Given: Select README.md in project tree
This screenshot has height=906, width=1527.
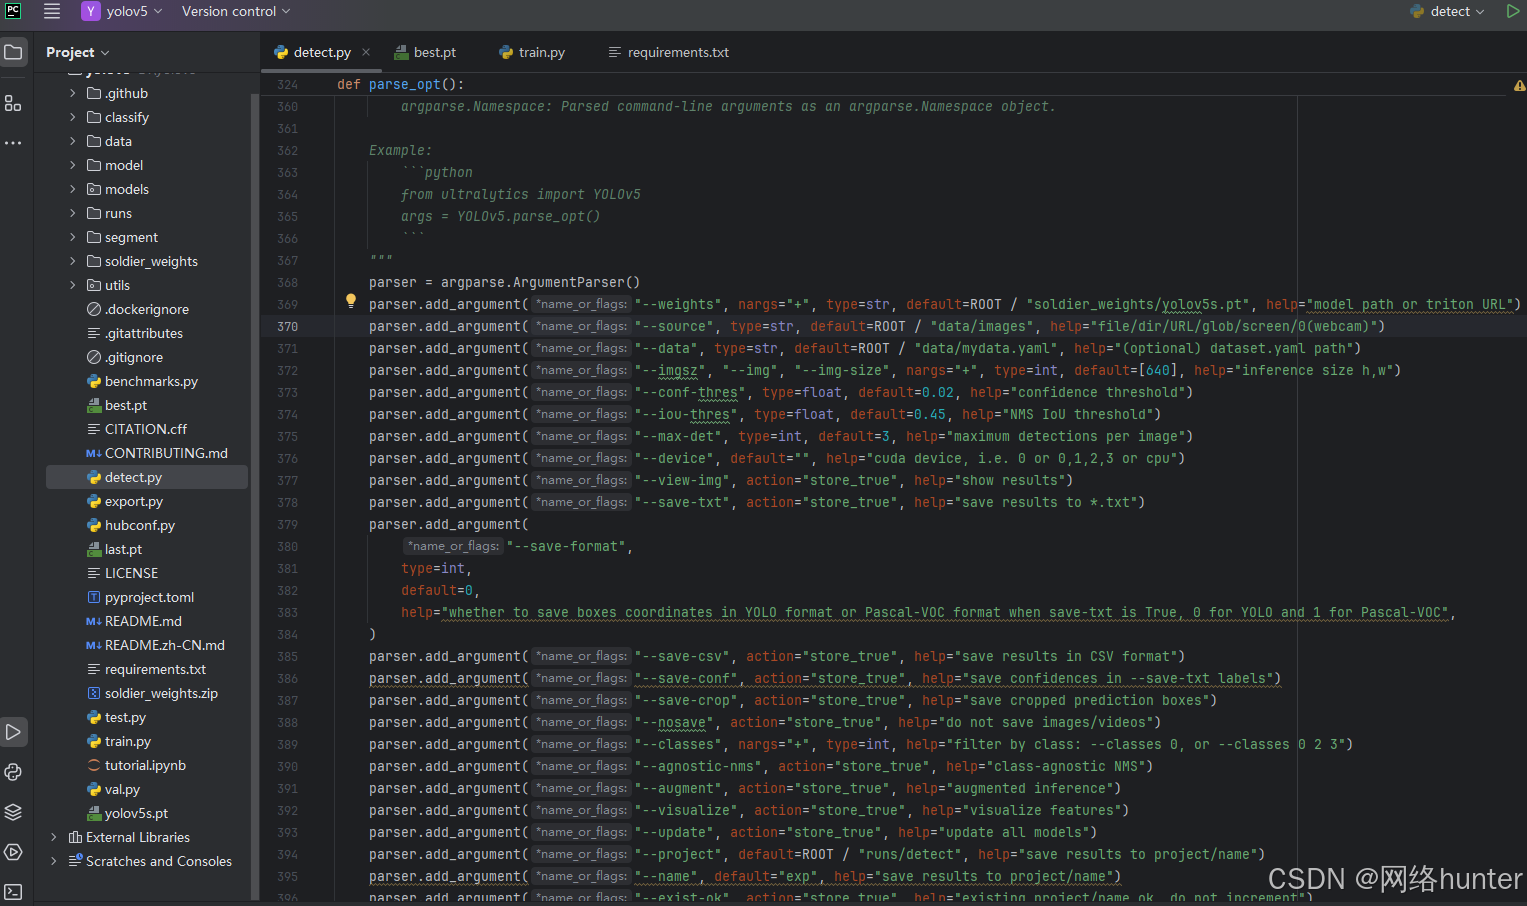Looking at the screenshot, I should click(x=134, y=621).
